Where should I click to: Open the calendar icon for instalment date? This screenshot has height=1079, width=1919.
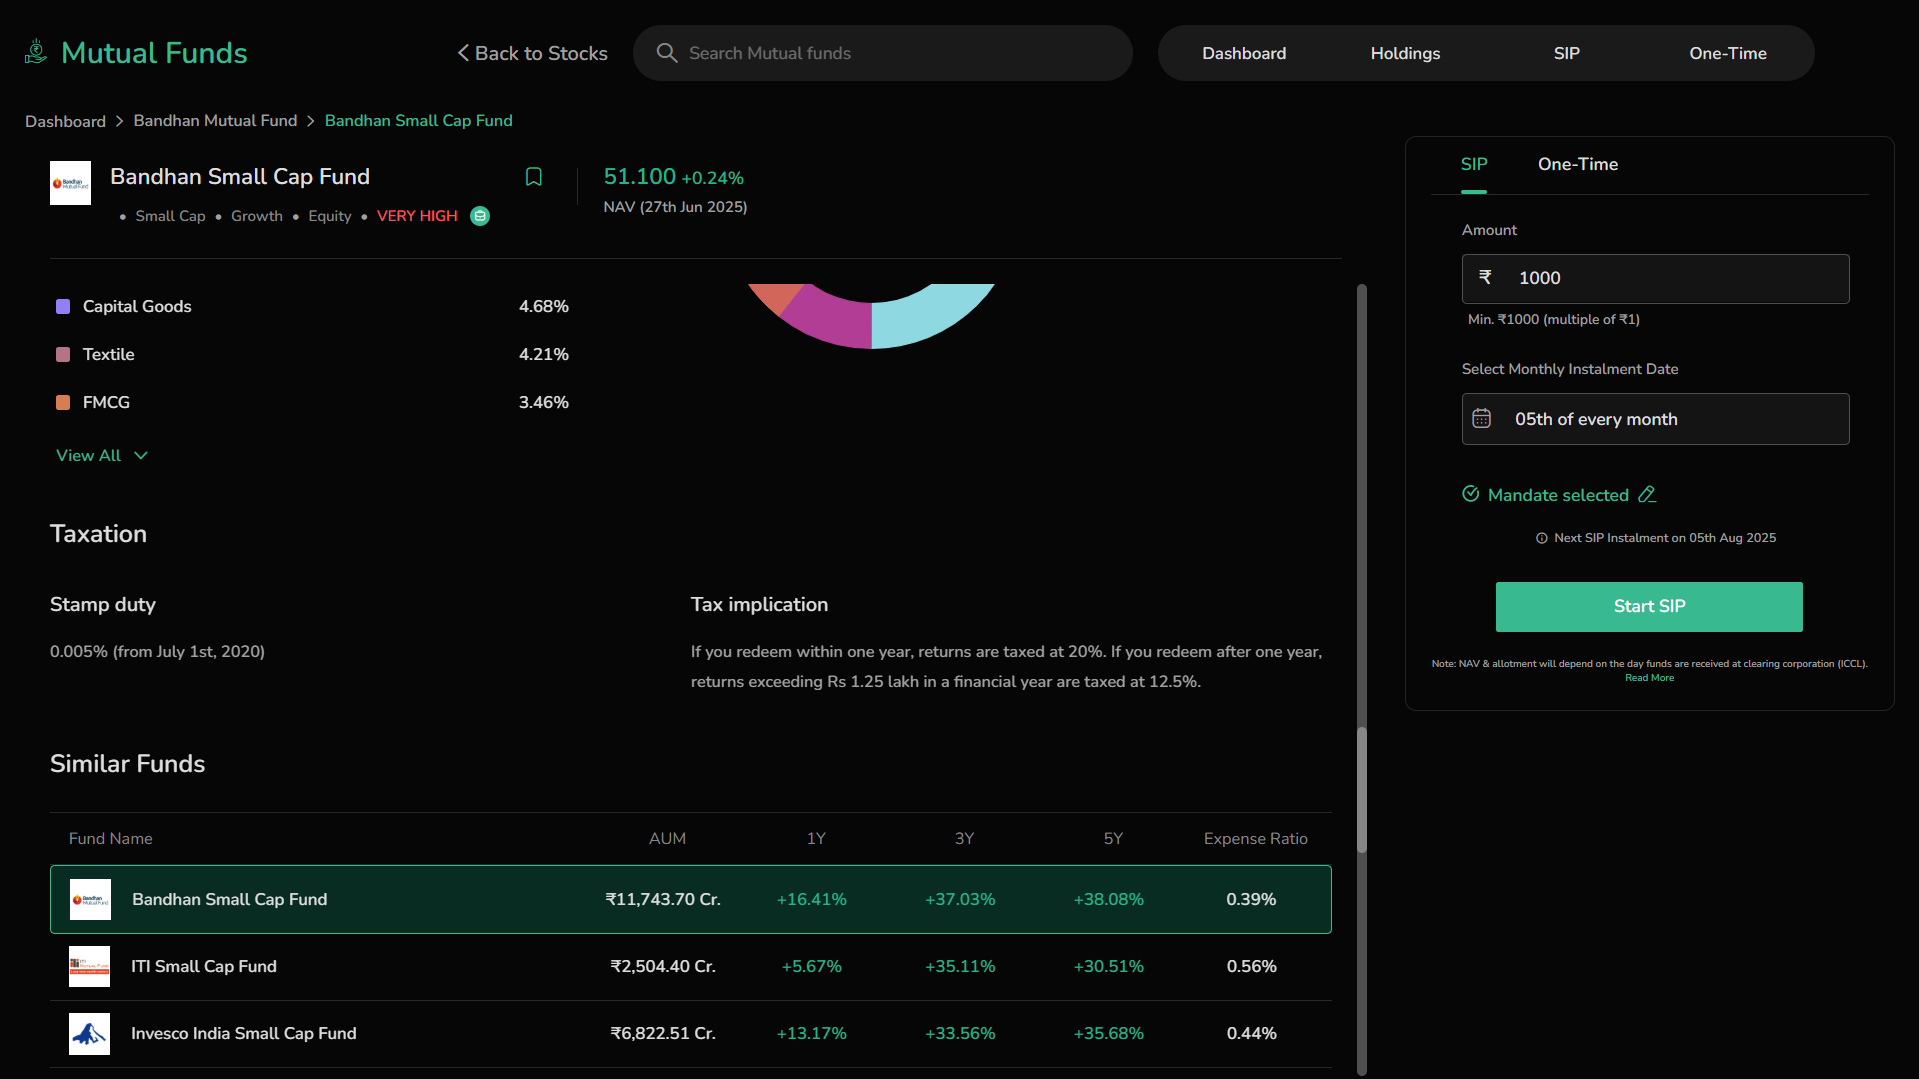click(1481, 419)
